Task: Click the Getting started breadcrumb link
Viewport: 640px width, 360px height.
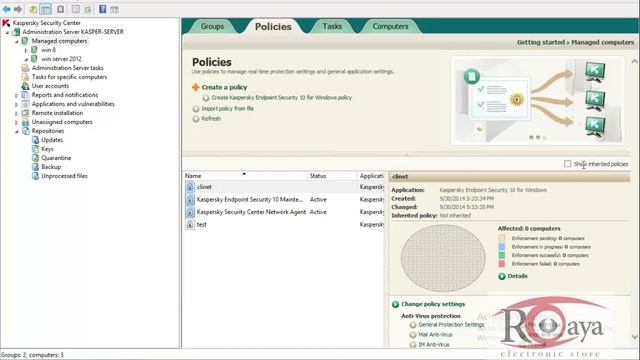Action: [540, 42]
